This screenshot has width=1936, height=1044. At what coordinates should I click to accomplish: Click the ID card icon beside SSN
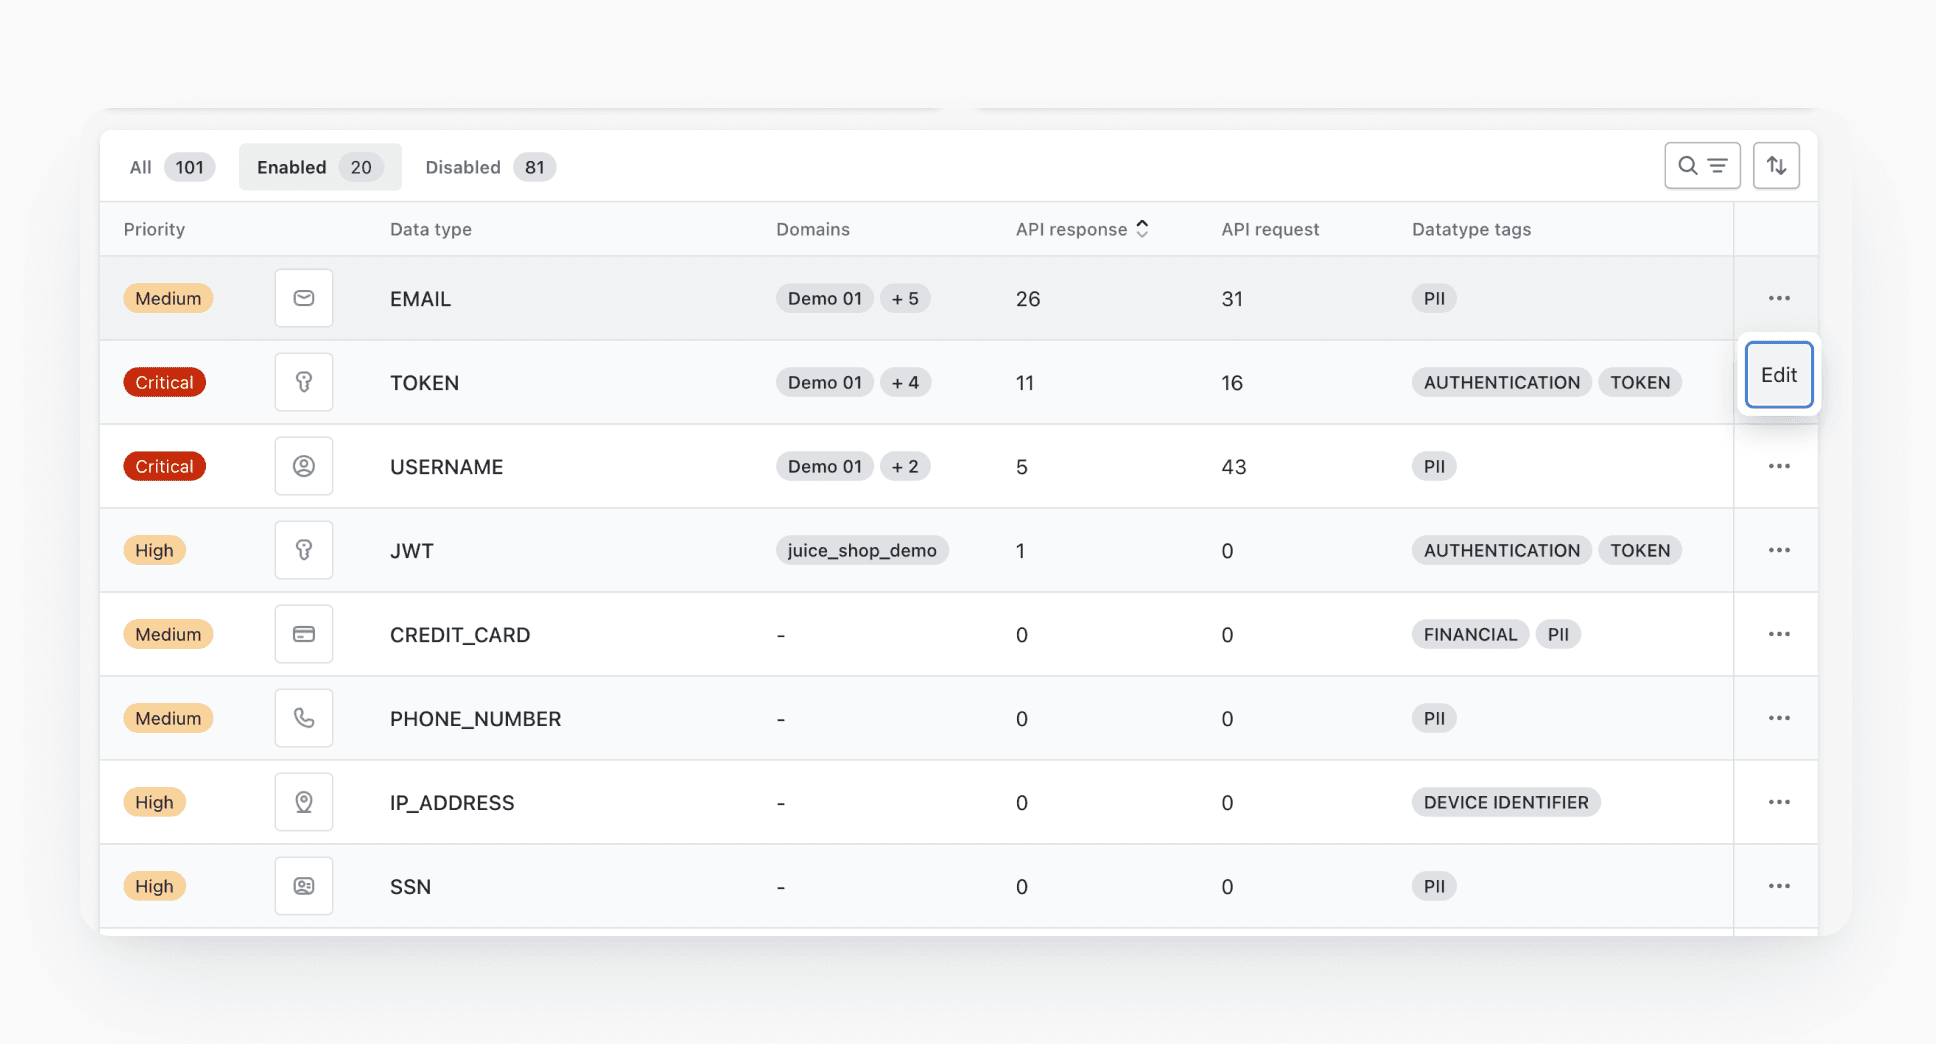click(303, 886)
